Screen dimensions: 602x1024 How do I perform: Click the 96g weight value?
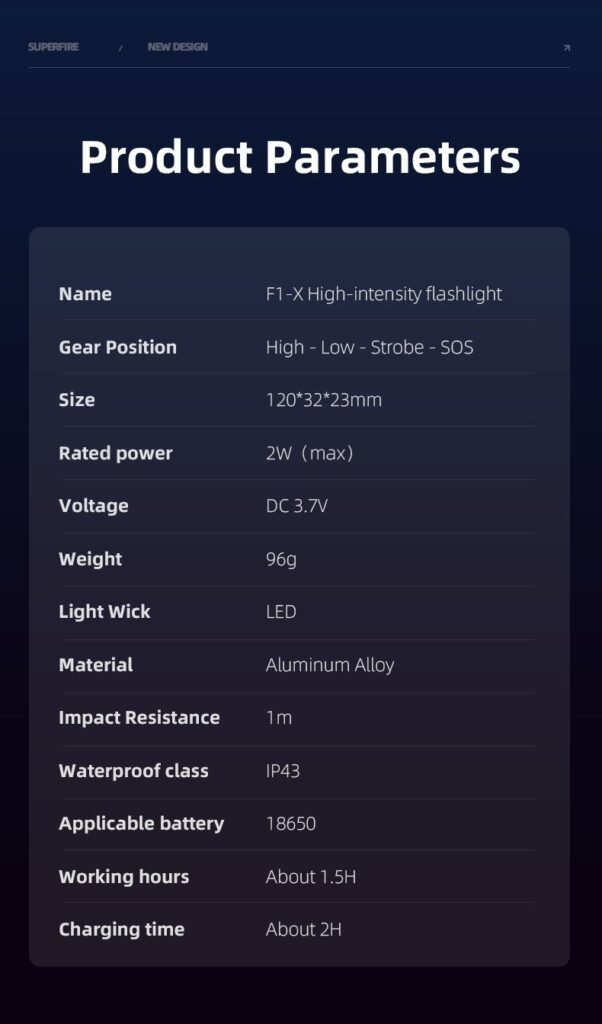coord(281,559)
